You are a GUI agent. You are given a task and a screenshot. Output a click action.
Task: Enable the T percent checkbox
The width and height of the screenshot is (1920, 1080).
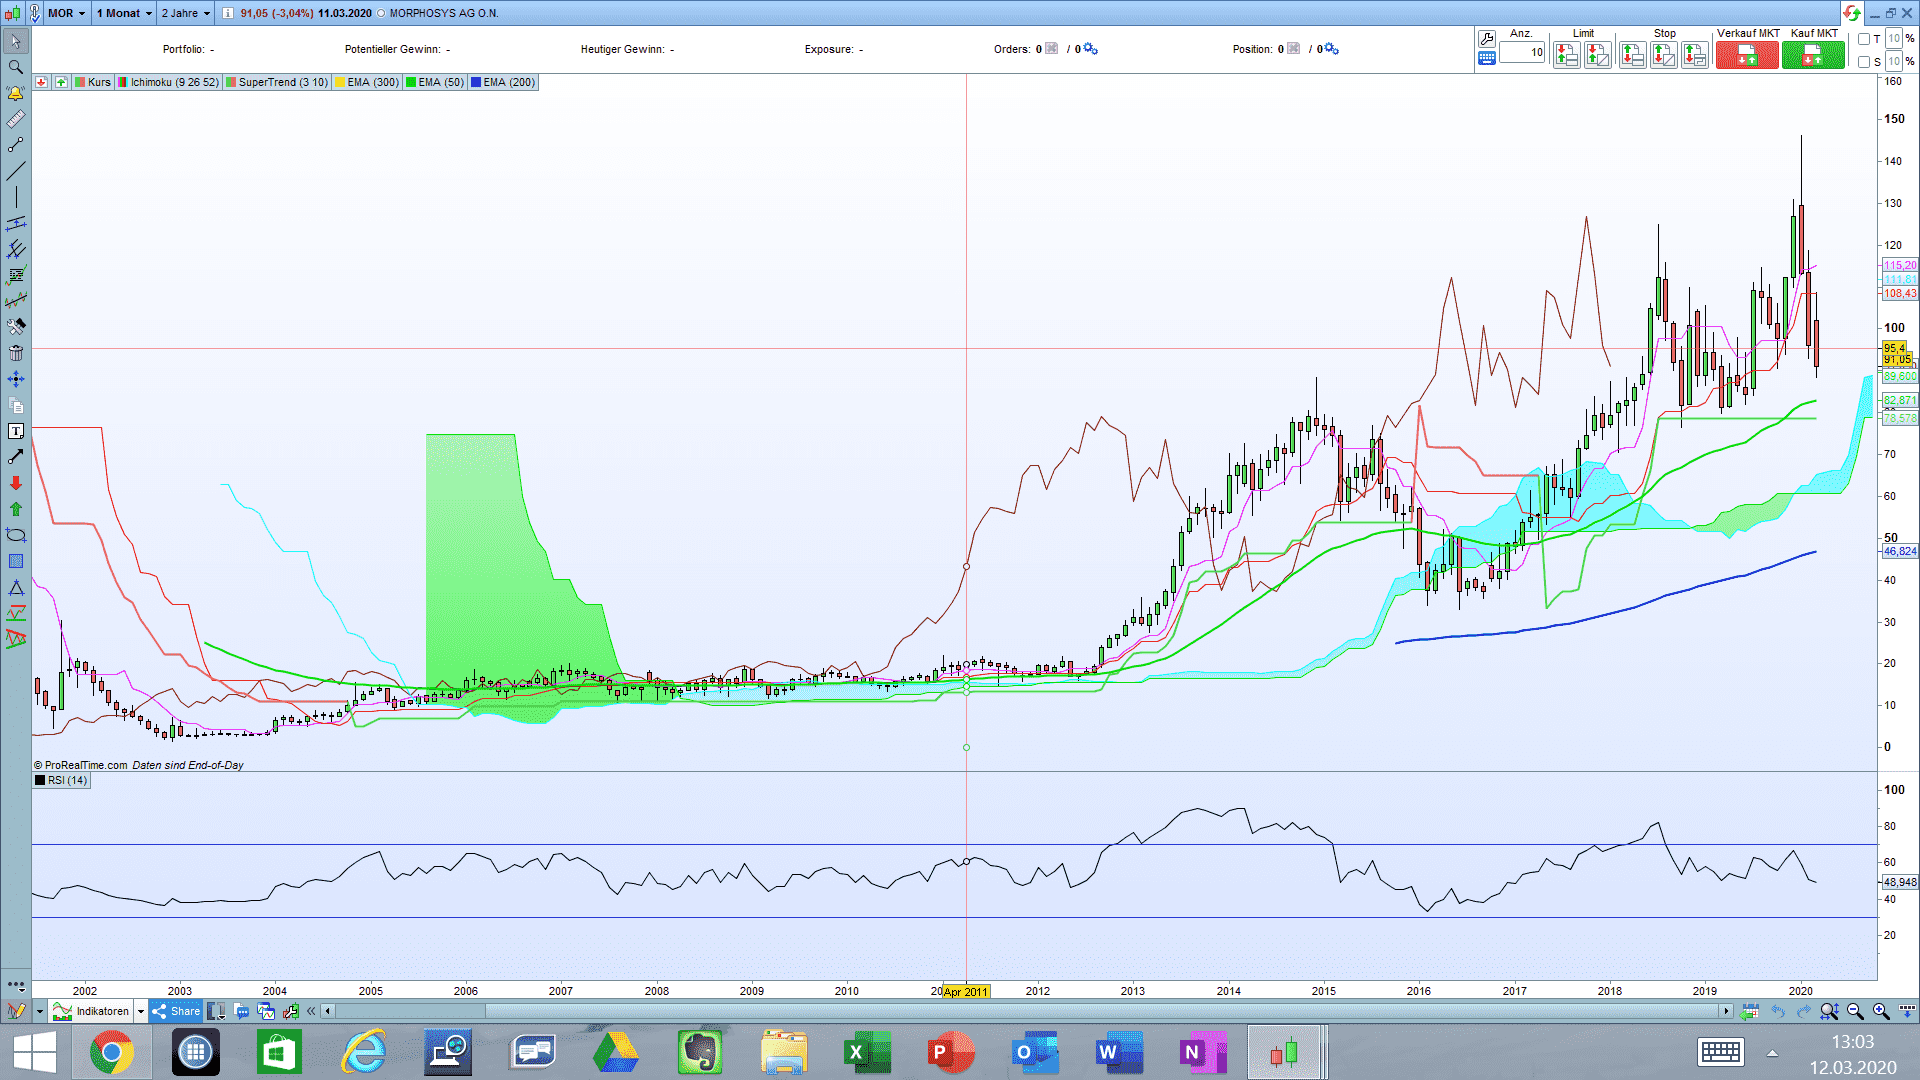pyautogui.click(x=1864, y=39)
